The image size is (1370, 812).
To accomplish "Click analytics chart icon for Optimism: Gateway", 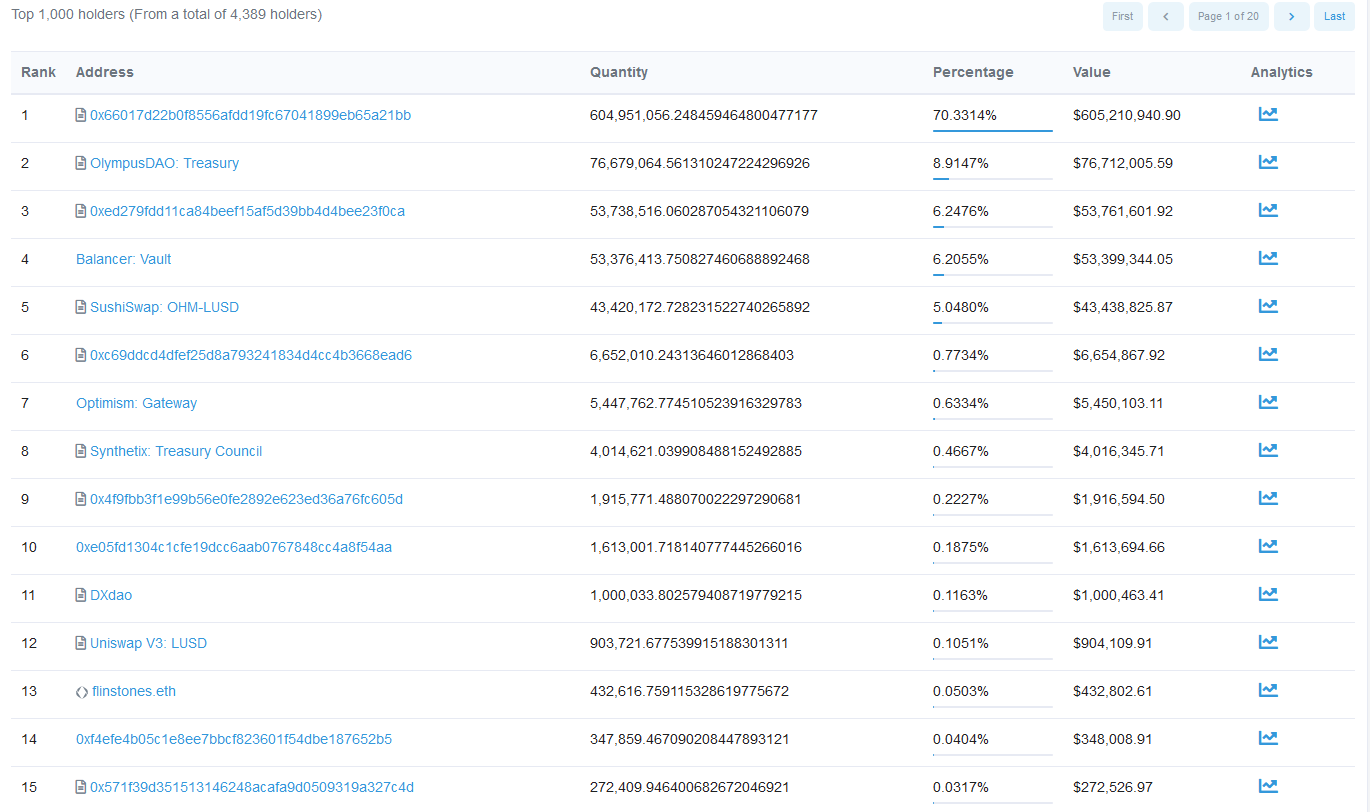I will (1268, 402).
